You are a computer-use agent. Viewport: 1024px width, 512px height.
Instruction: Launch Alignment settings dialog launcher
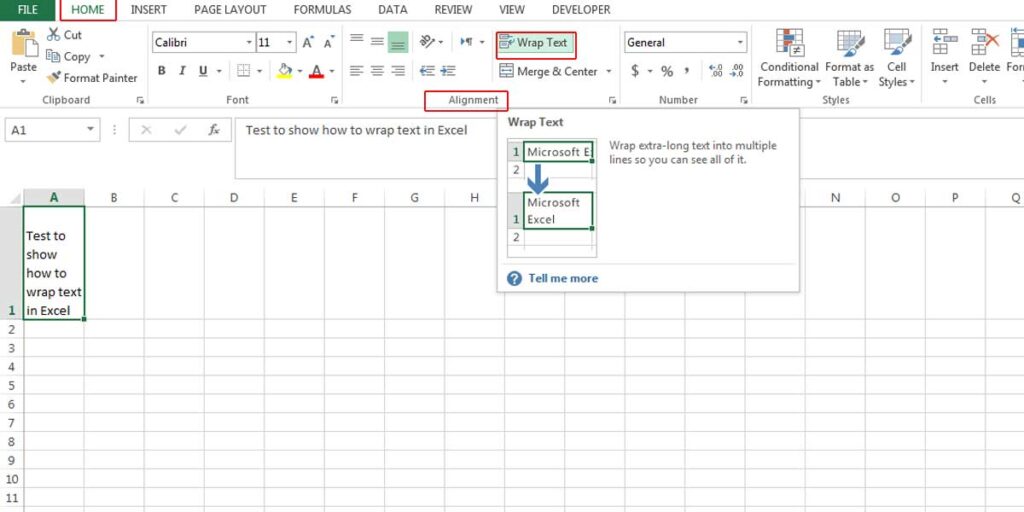click(612, 100)
